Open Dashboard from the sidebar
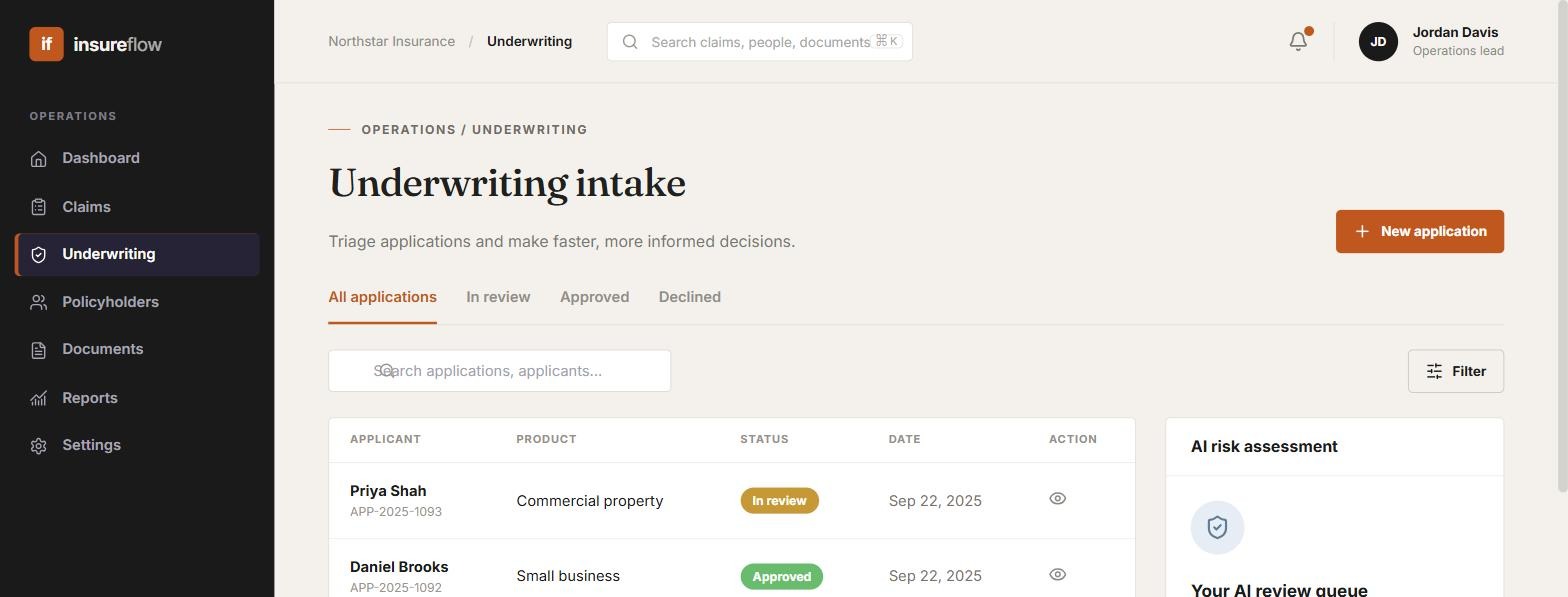Screen dimensions: 1568x597 pos(137,158)
